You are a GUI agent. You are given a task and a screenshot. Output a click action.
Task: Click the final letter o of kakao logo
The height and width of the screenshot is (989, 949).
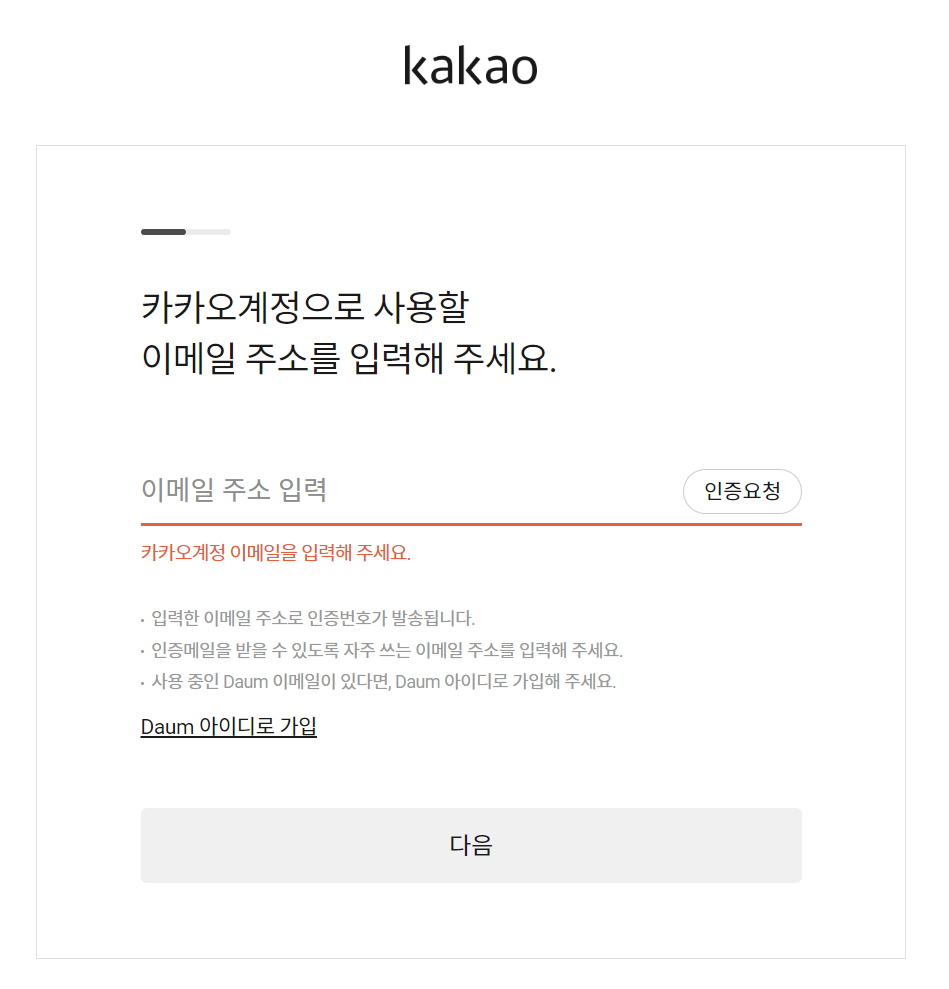click(523, 69)
